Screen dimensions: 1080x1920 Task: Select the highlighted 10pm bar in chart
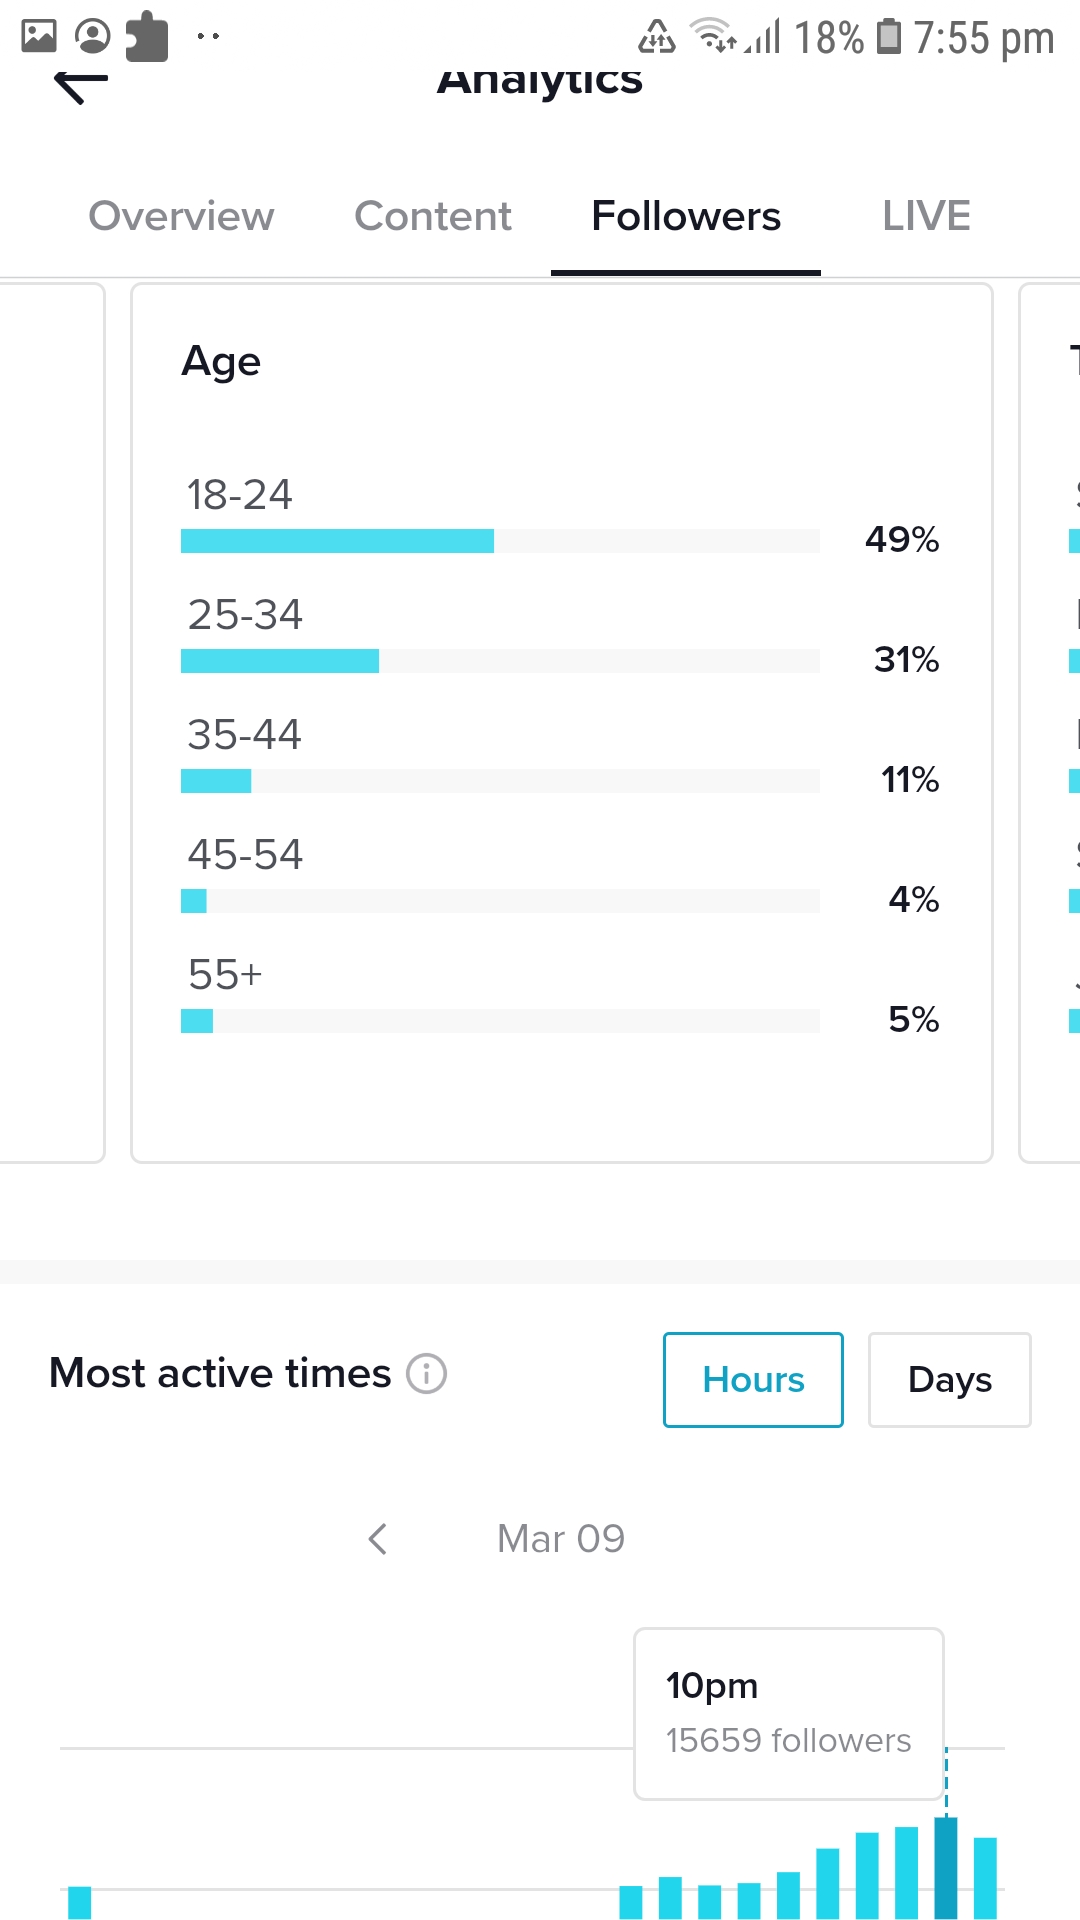coord(946,1867)
